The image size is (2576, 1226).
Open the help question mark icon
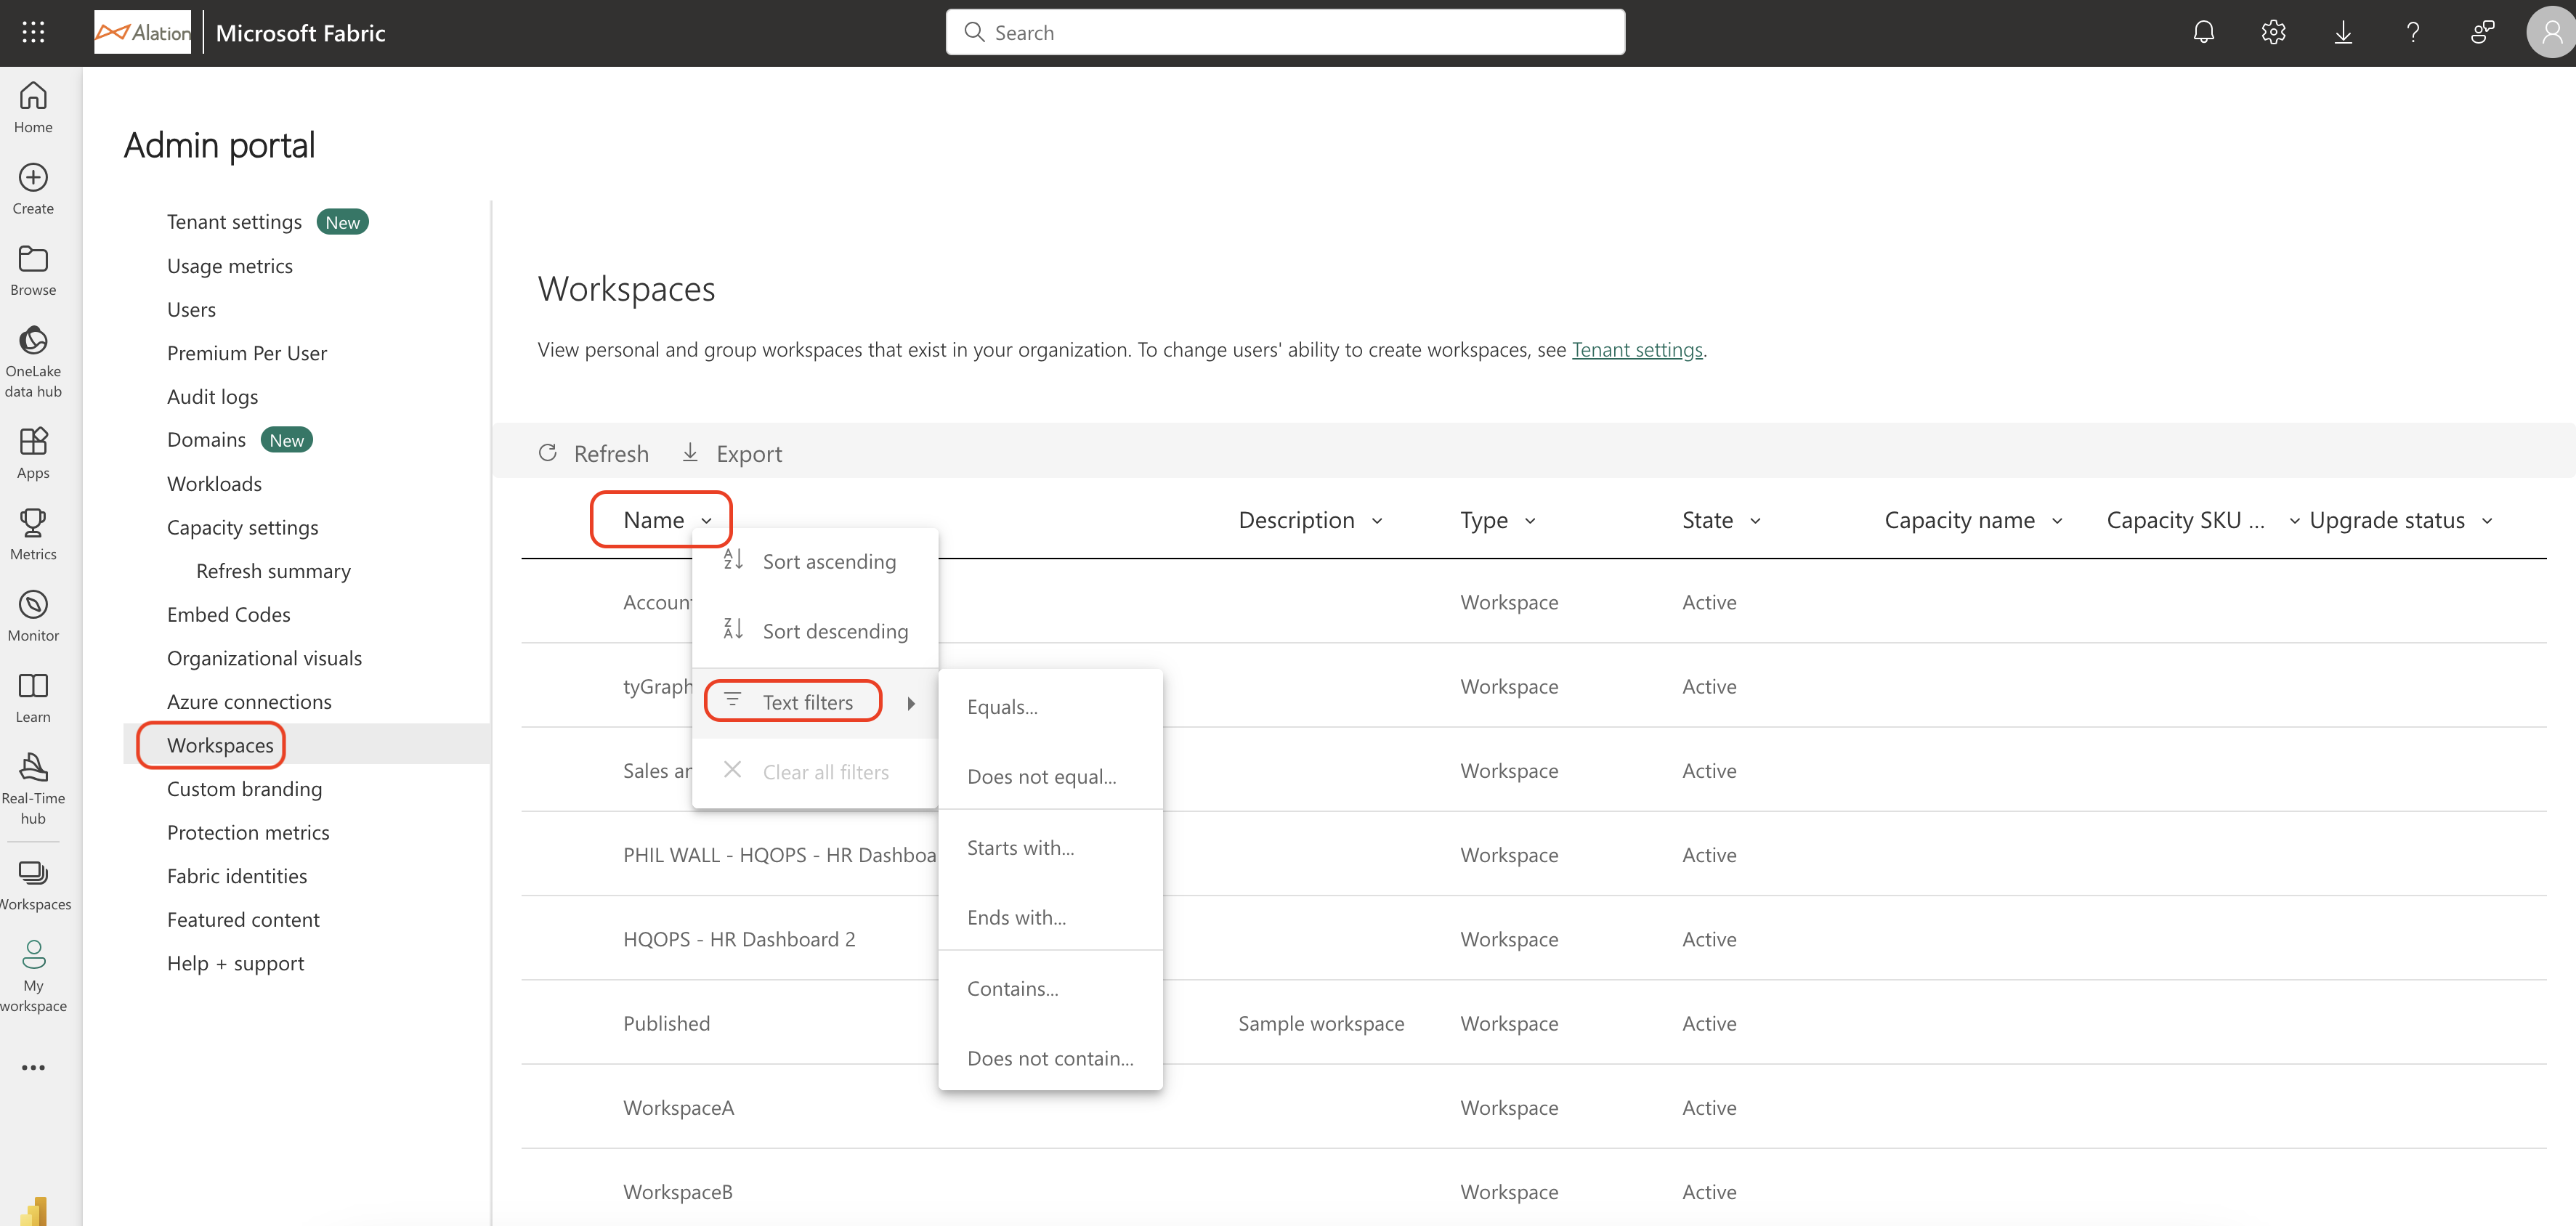click(x=2413, y=32)
